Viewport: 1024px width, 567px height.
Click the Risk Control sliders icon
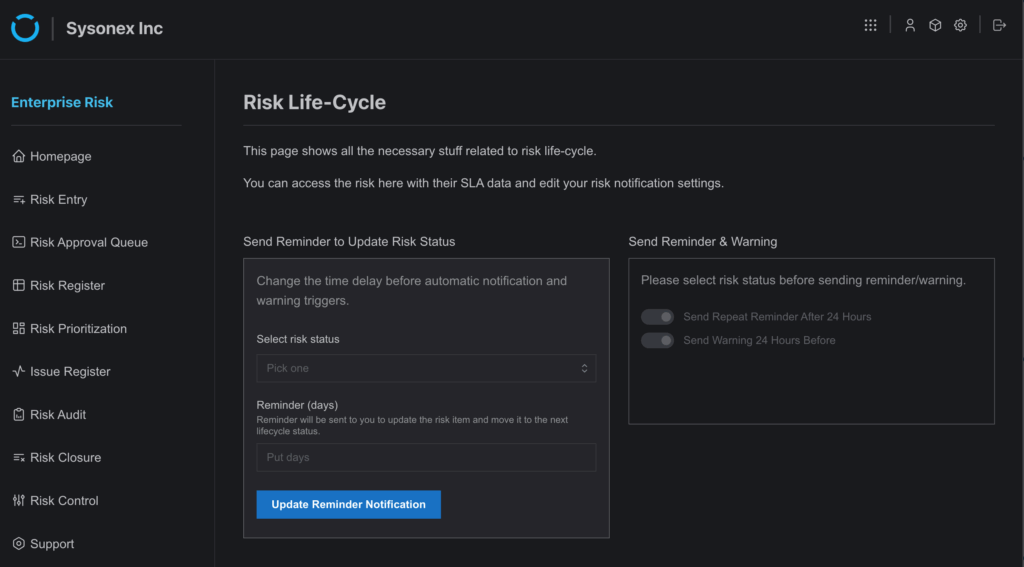pos(19,501)
